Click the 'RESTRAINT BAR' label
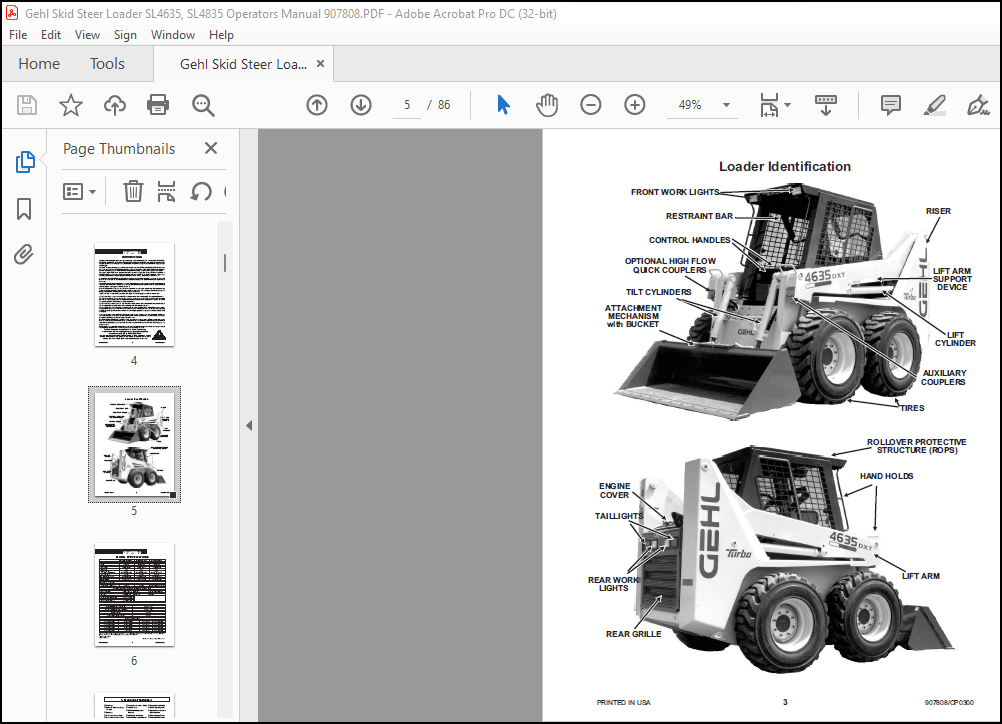Viewport: 1002px width, 724px height. tap(699, 216)
